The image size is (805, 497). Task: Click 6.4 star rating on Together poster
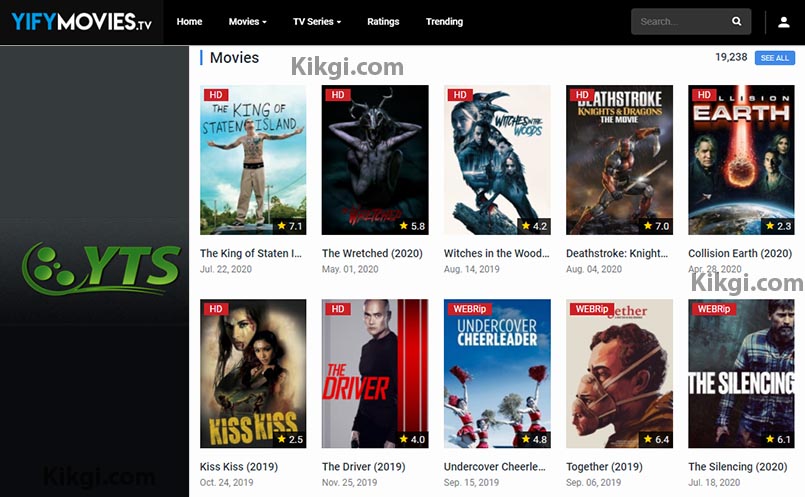click(x=657, y=439)
